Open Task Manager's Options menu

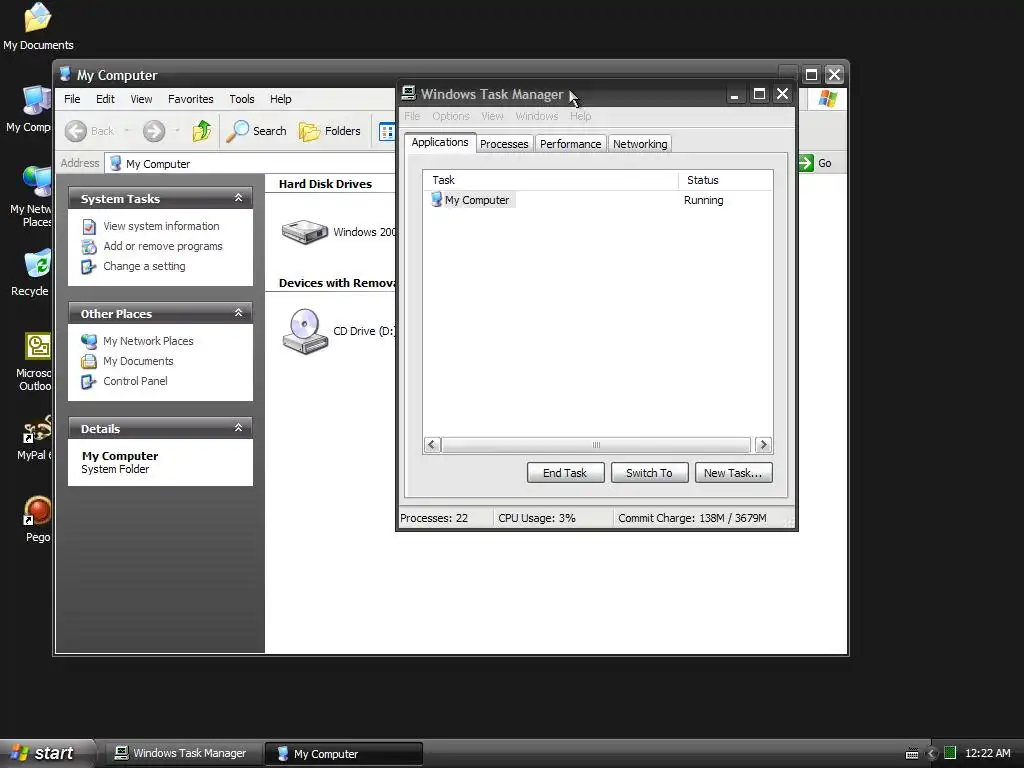point(451,116)
